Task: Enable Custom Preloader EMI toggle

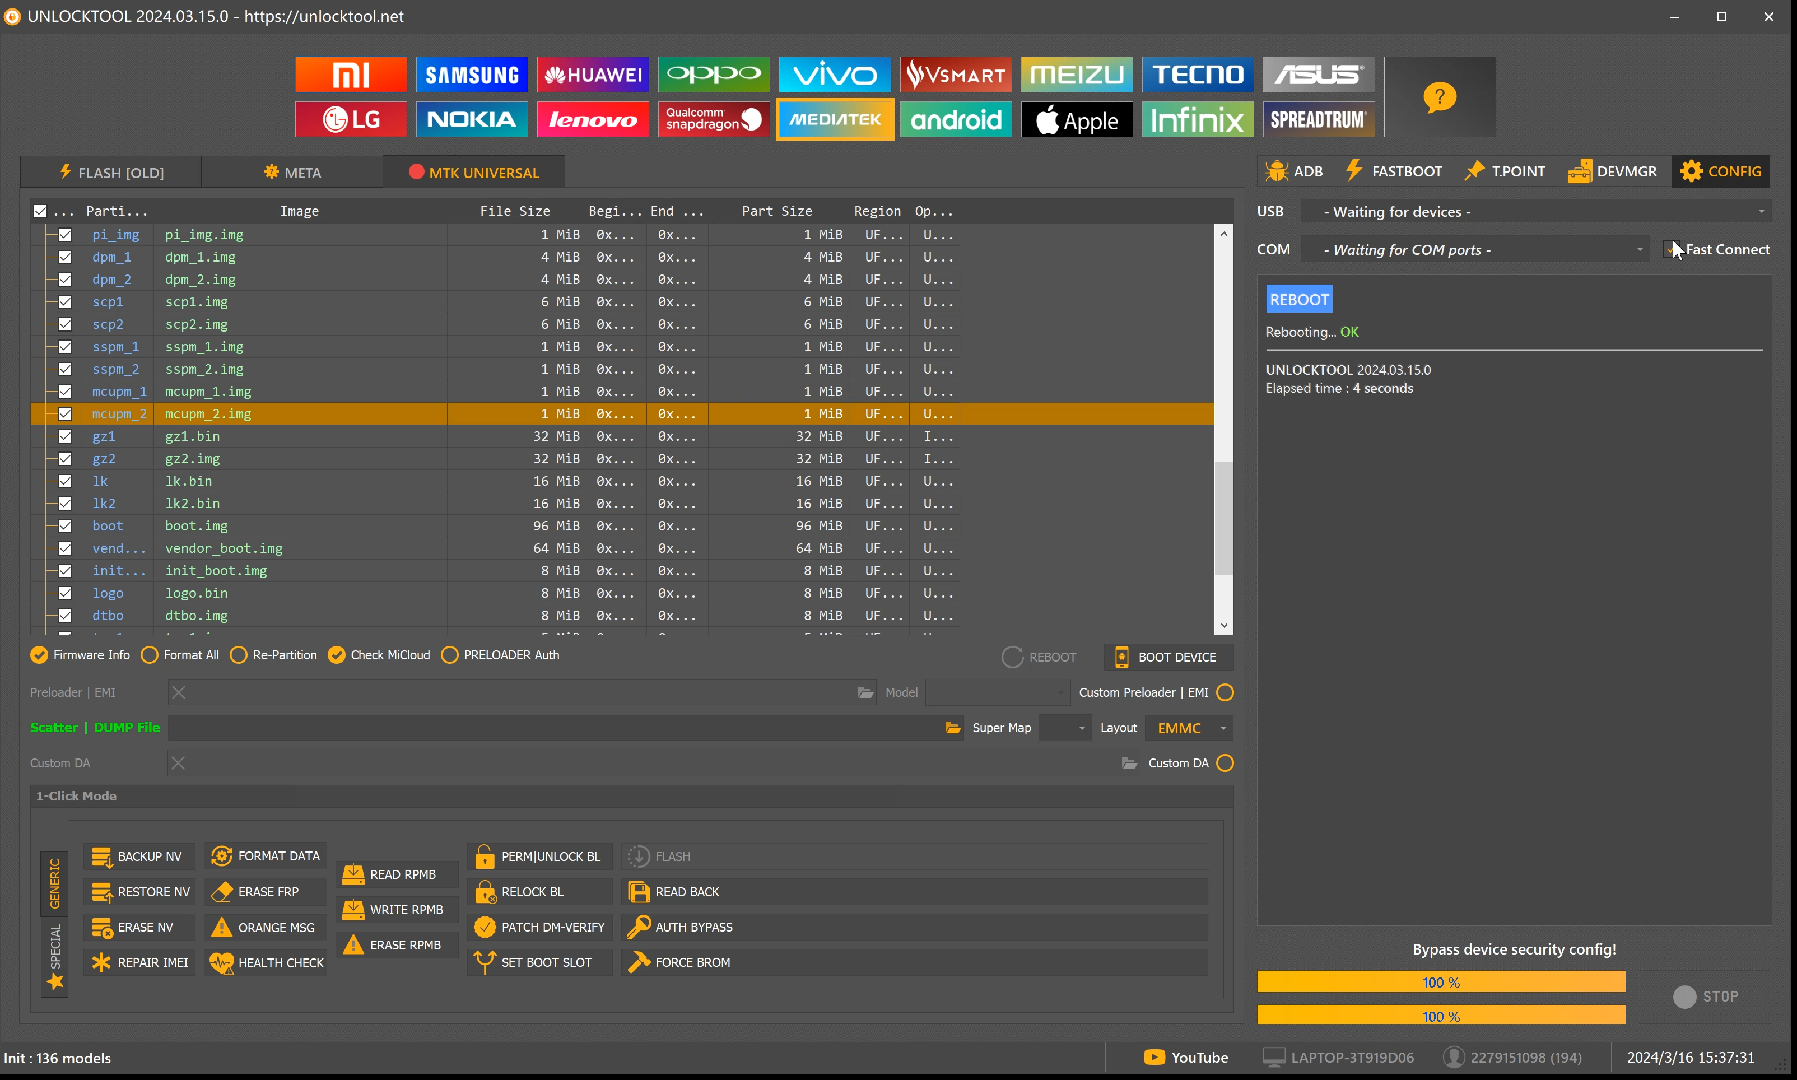Action: [x=1225, y=692]
